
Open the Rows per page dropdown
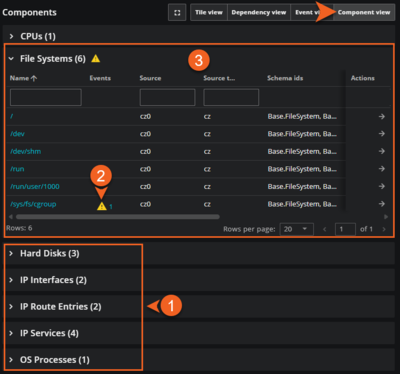(296, 229)
